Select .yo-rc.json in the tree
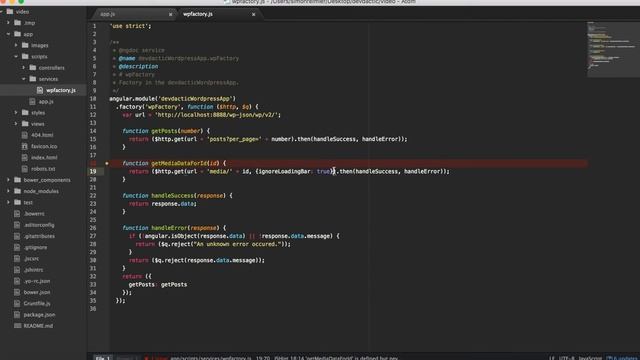Screen dimensions: 640x360 point(37,281)
